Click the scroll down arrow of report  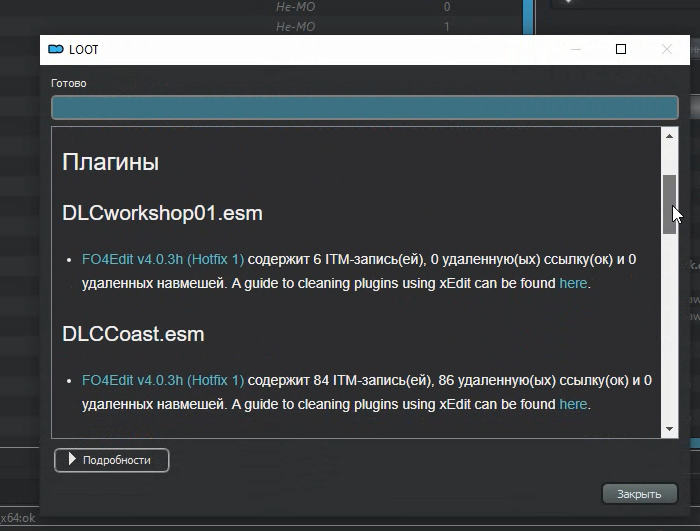pos(669,429)
